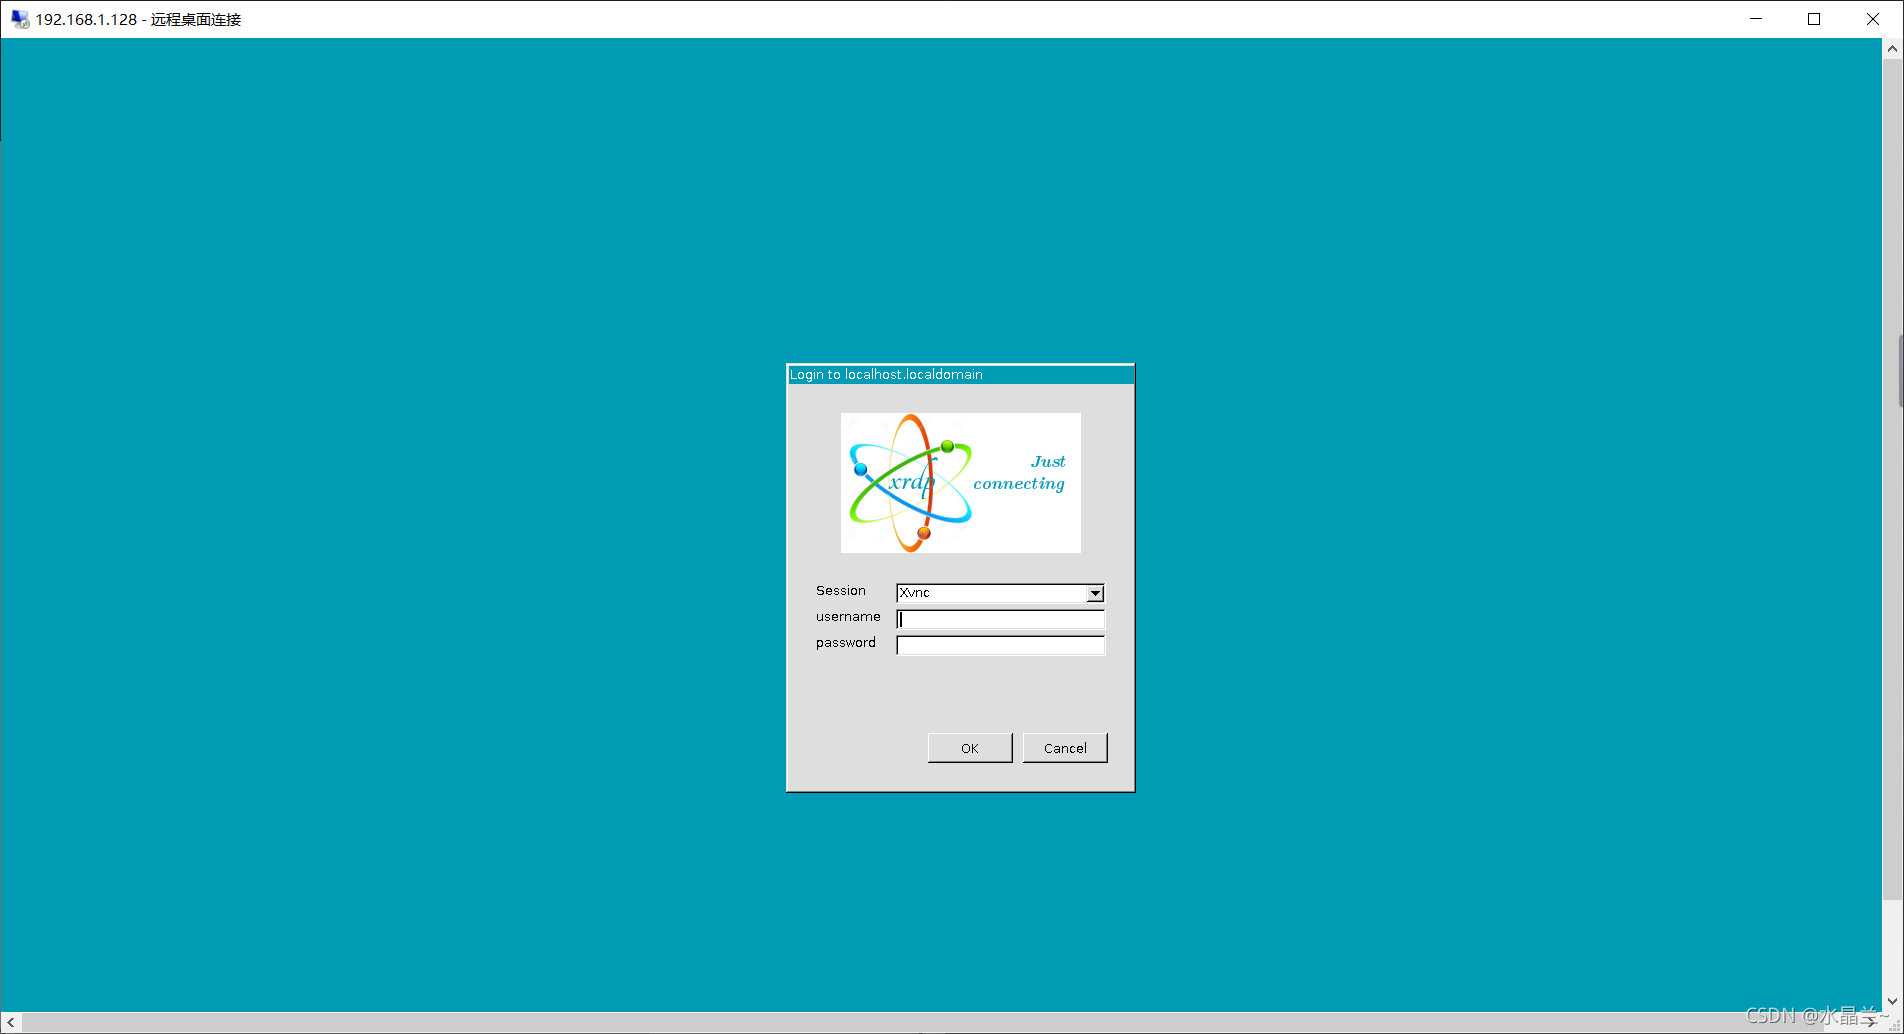Screen dimensions: 1904x1034
Task: Focus the username input field
Action: pyautogui.click(x=1000, y=619)
